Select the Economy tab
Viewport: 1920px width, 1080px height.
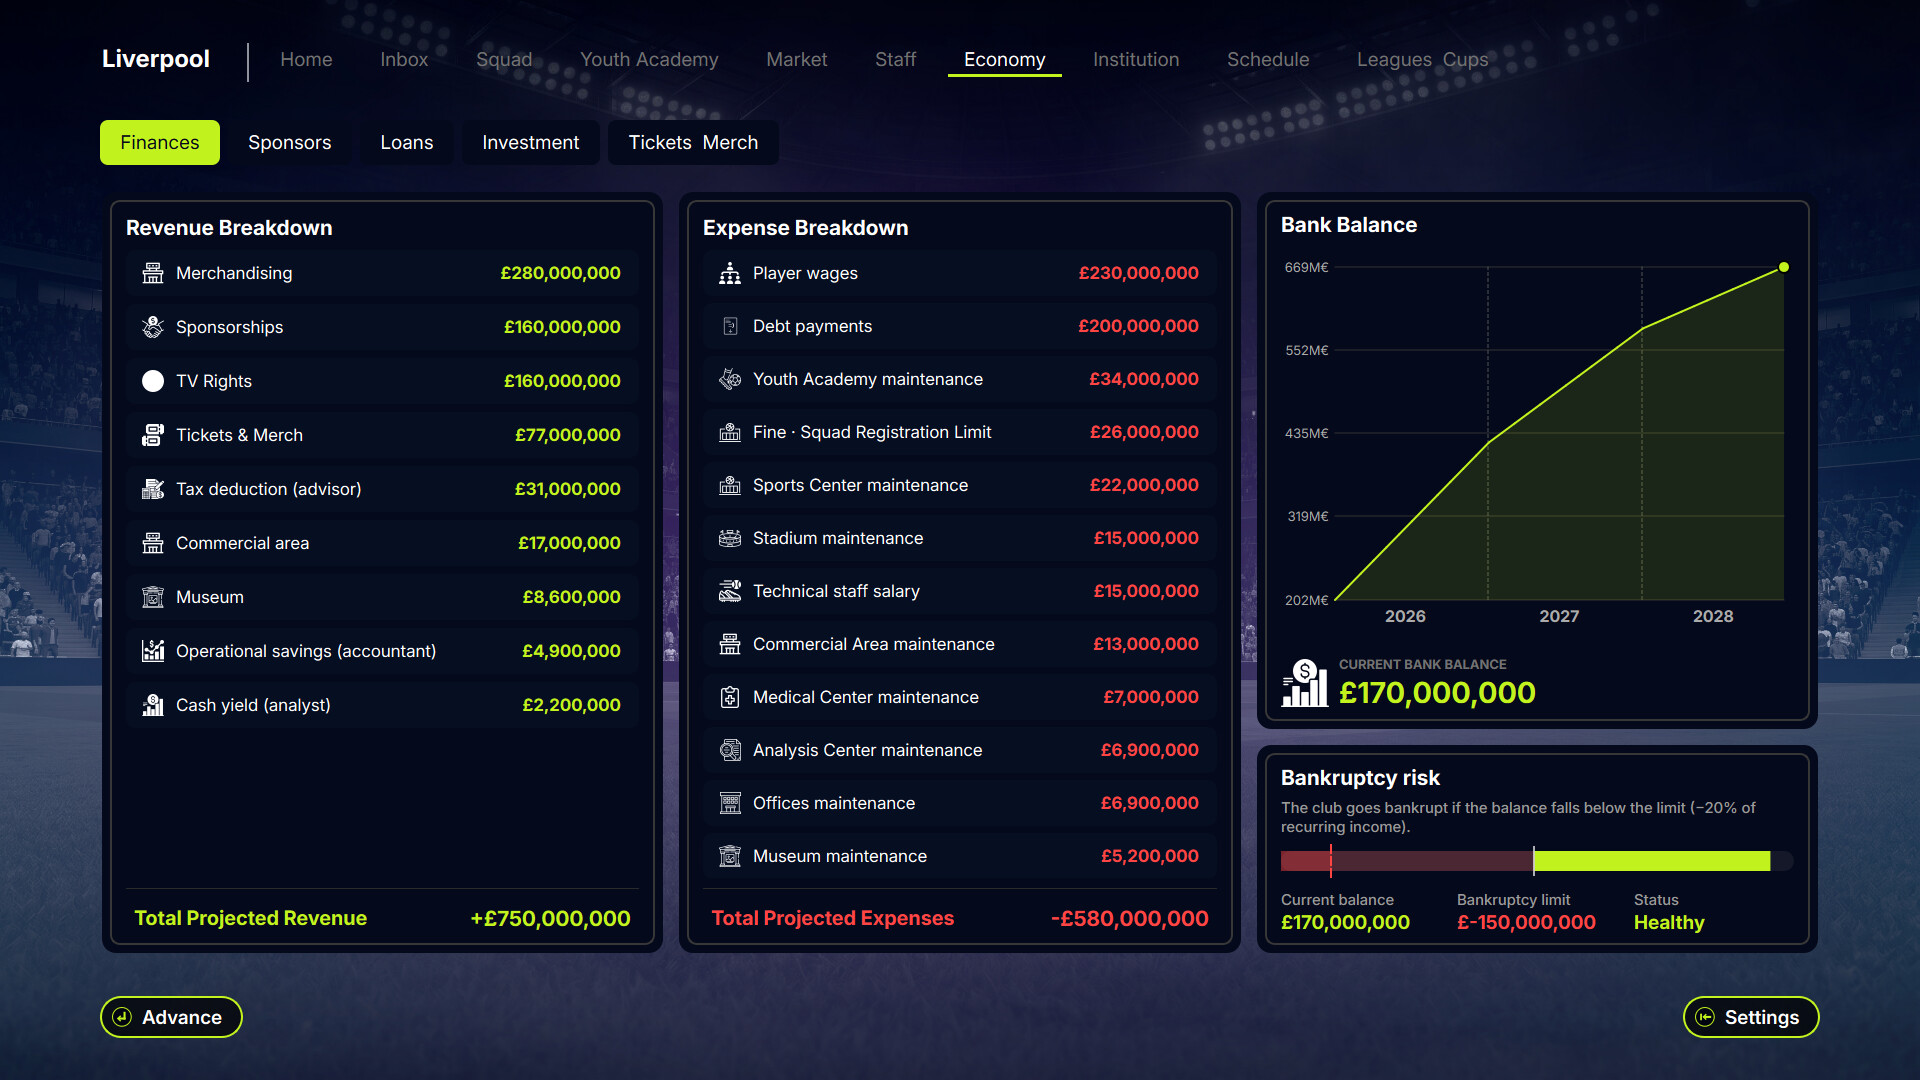tap(1004, 59)
